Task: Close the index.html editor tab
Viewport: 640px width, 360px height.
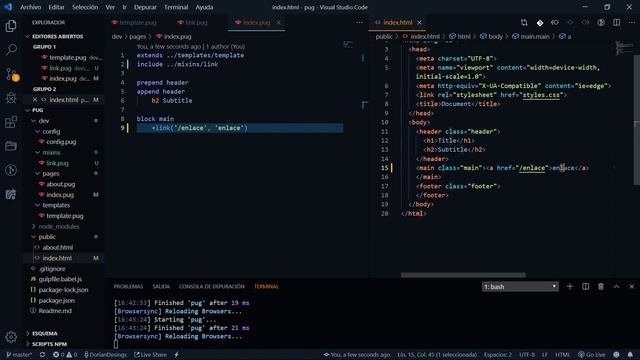Action: (419, 22)
